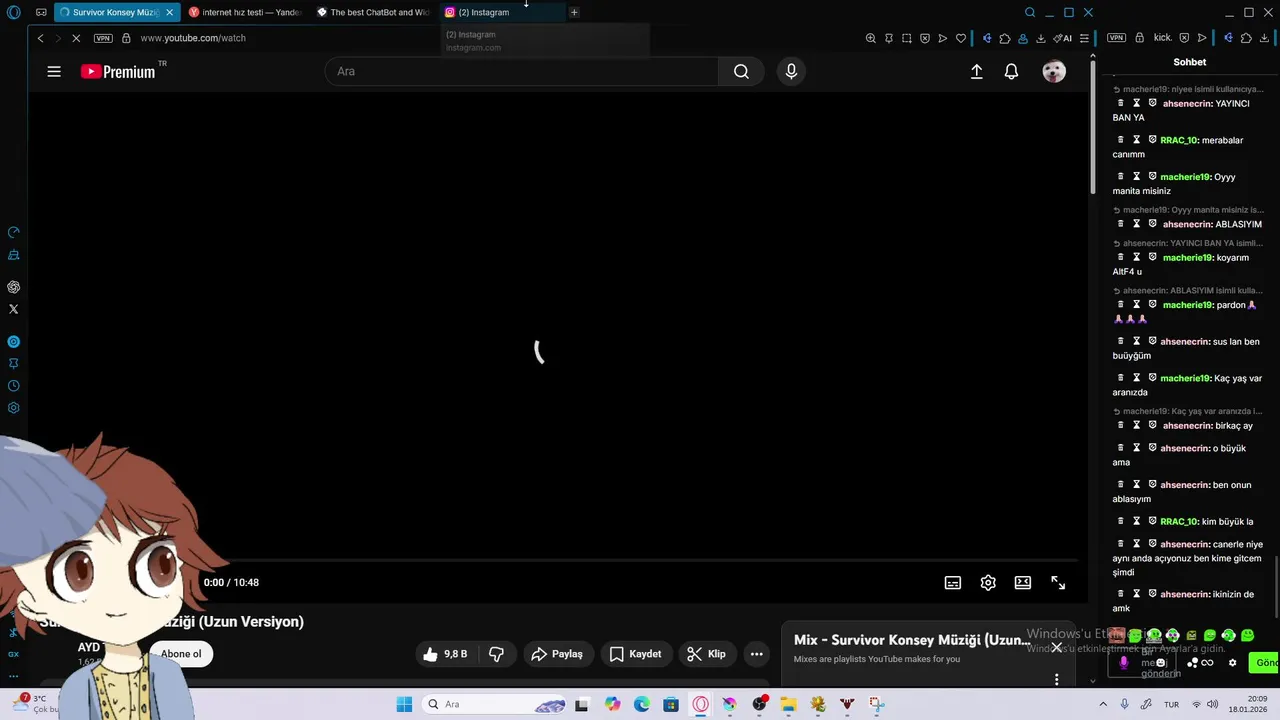
Task: Switch to the internet hız testi tab
Action: (x=244, y=12)
